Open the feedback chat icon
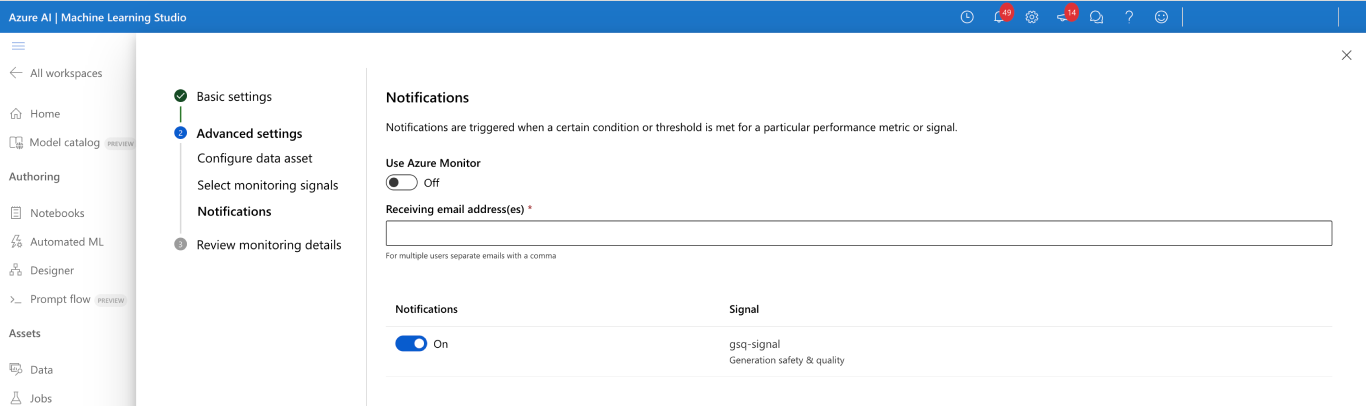Viewport: 1366px width, 406px height. (x=1096, y=17)
